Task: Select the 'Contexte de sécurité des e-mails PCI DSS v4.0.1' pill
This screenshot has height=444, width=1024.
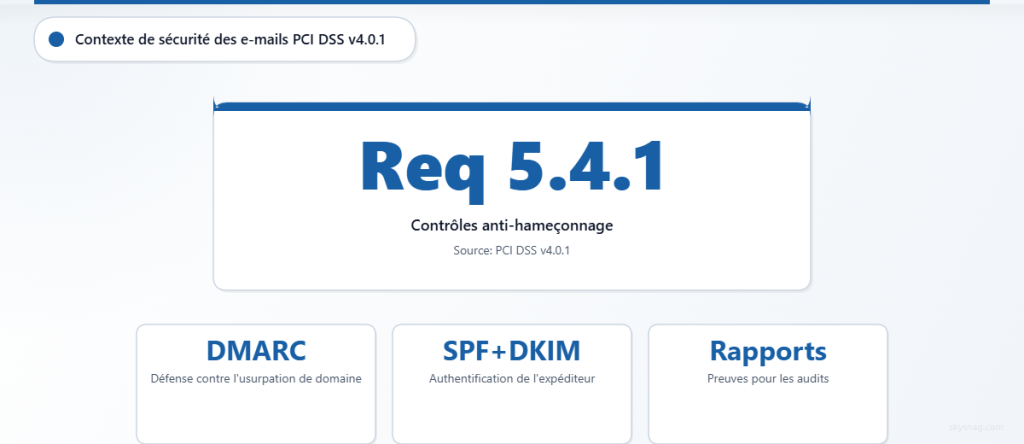Action: 225,39
